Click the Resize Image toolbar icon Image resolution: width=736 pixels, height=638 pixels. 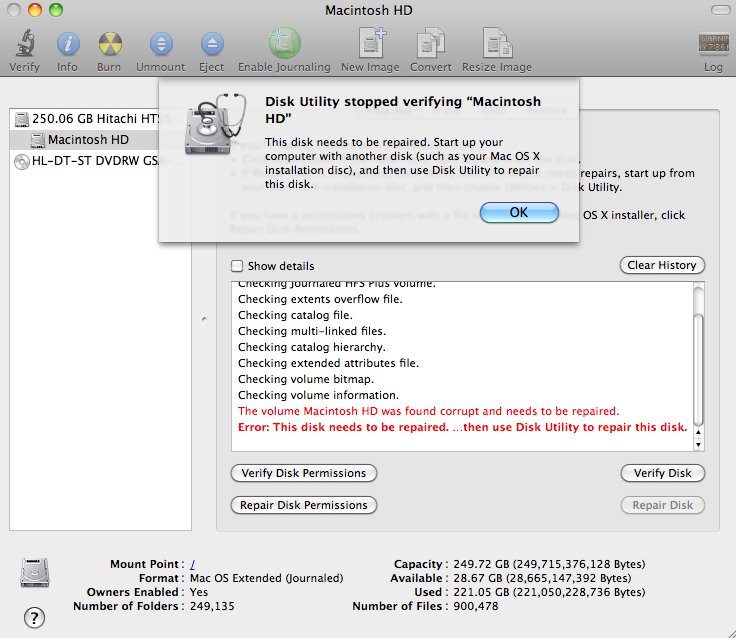tap(497, 43)
